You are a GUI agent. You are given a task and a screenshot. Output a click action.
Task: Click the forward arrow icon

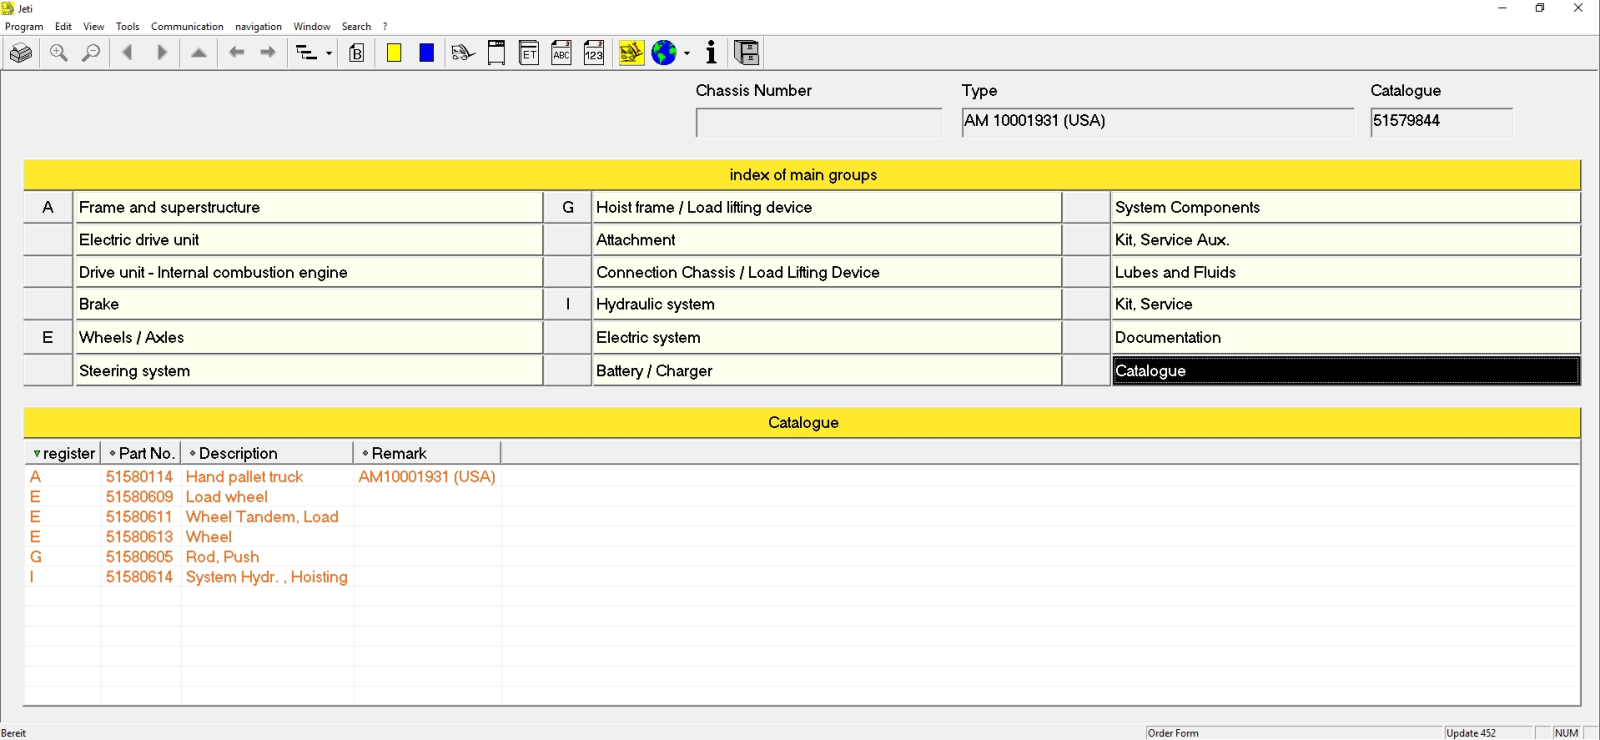coord(268,53)
